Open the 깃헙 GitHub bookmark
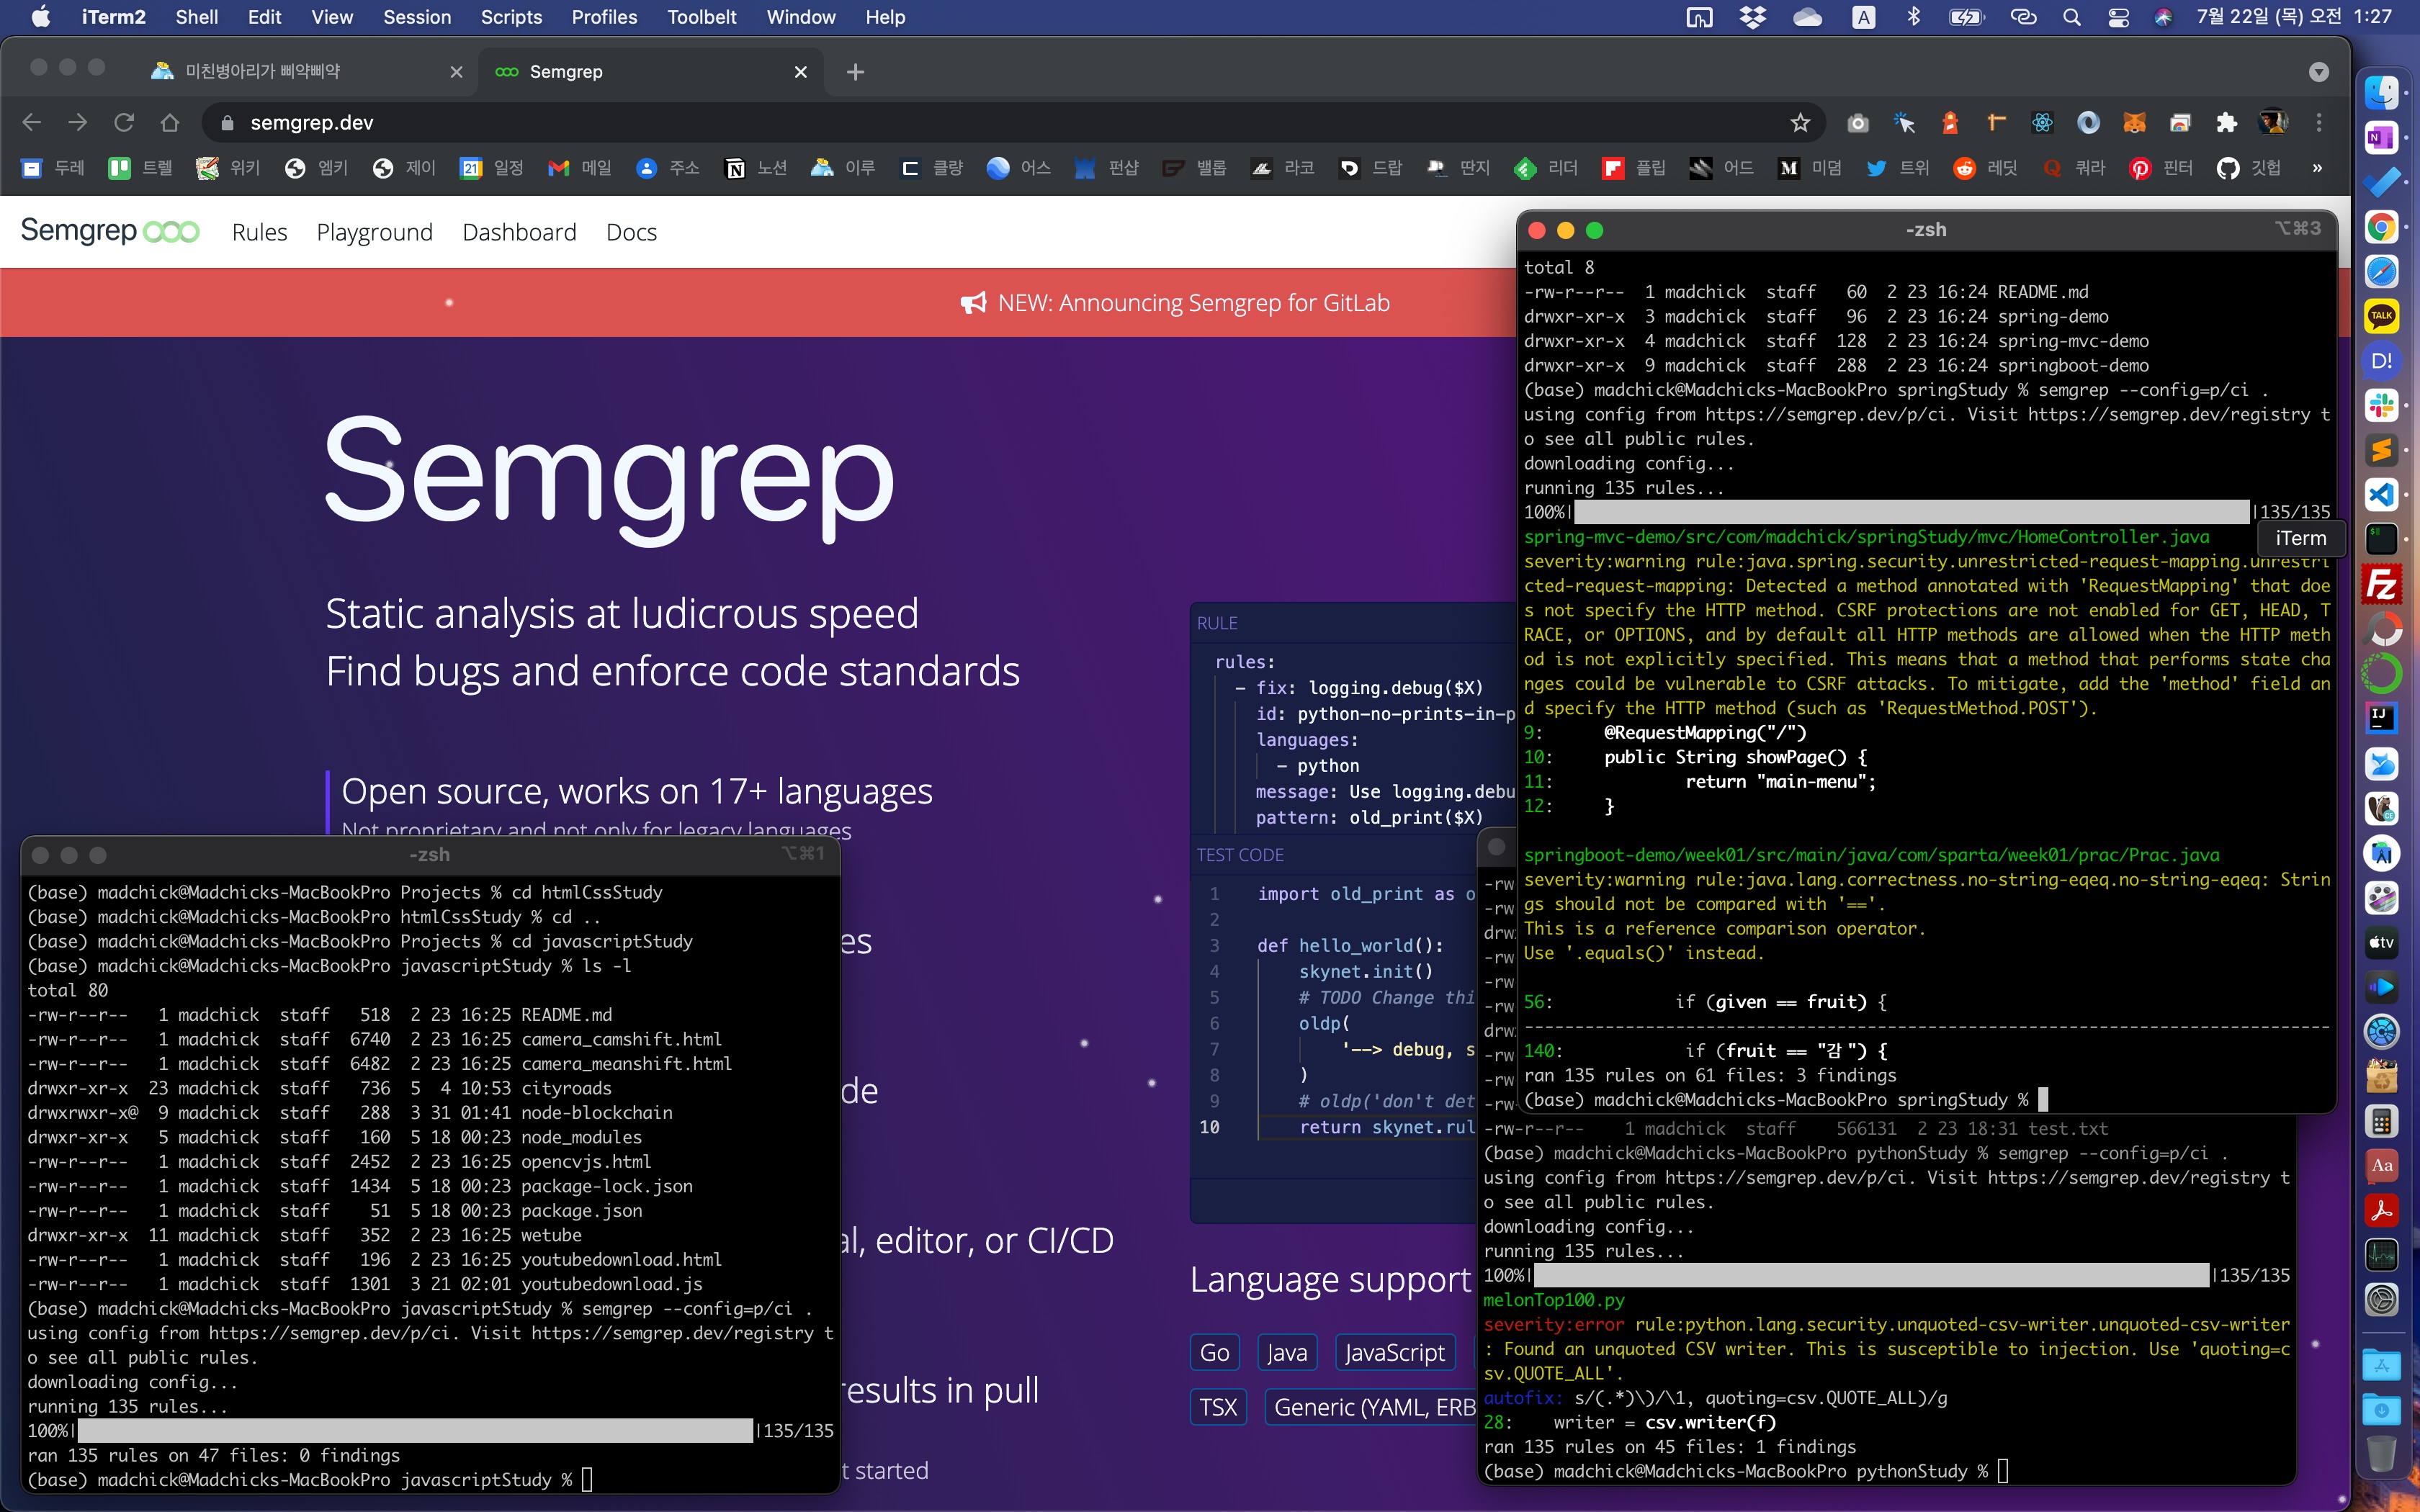The height and width of the screenshot is (1512, 2420). tap(2250, 168)
